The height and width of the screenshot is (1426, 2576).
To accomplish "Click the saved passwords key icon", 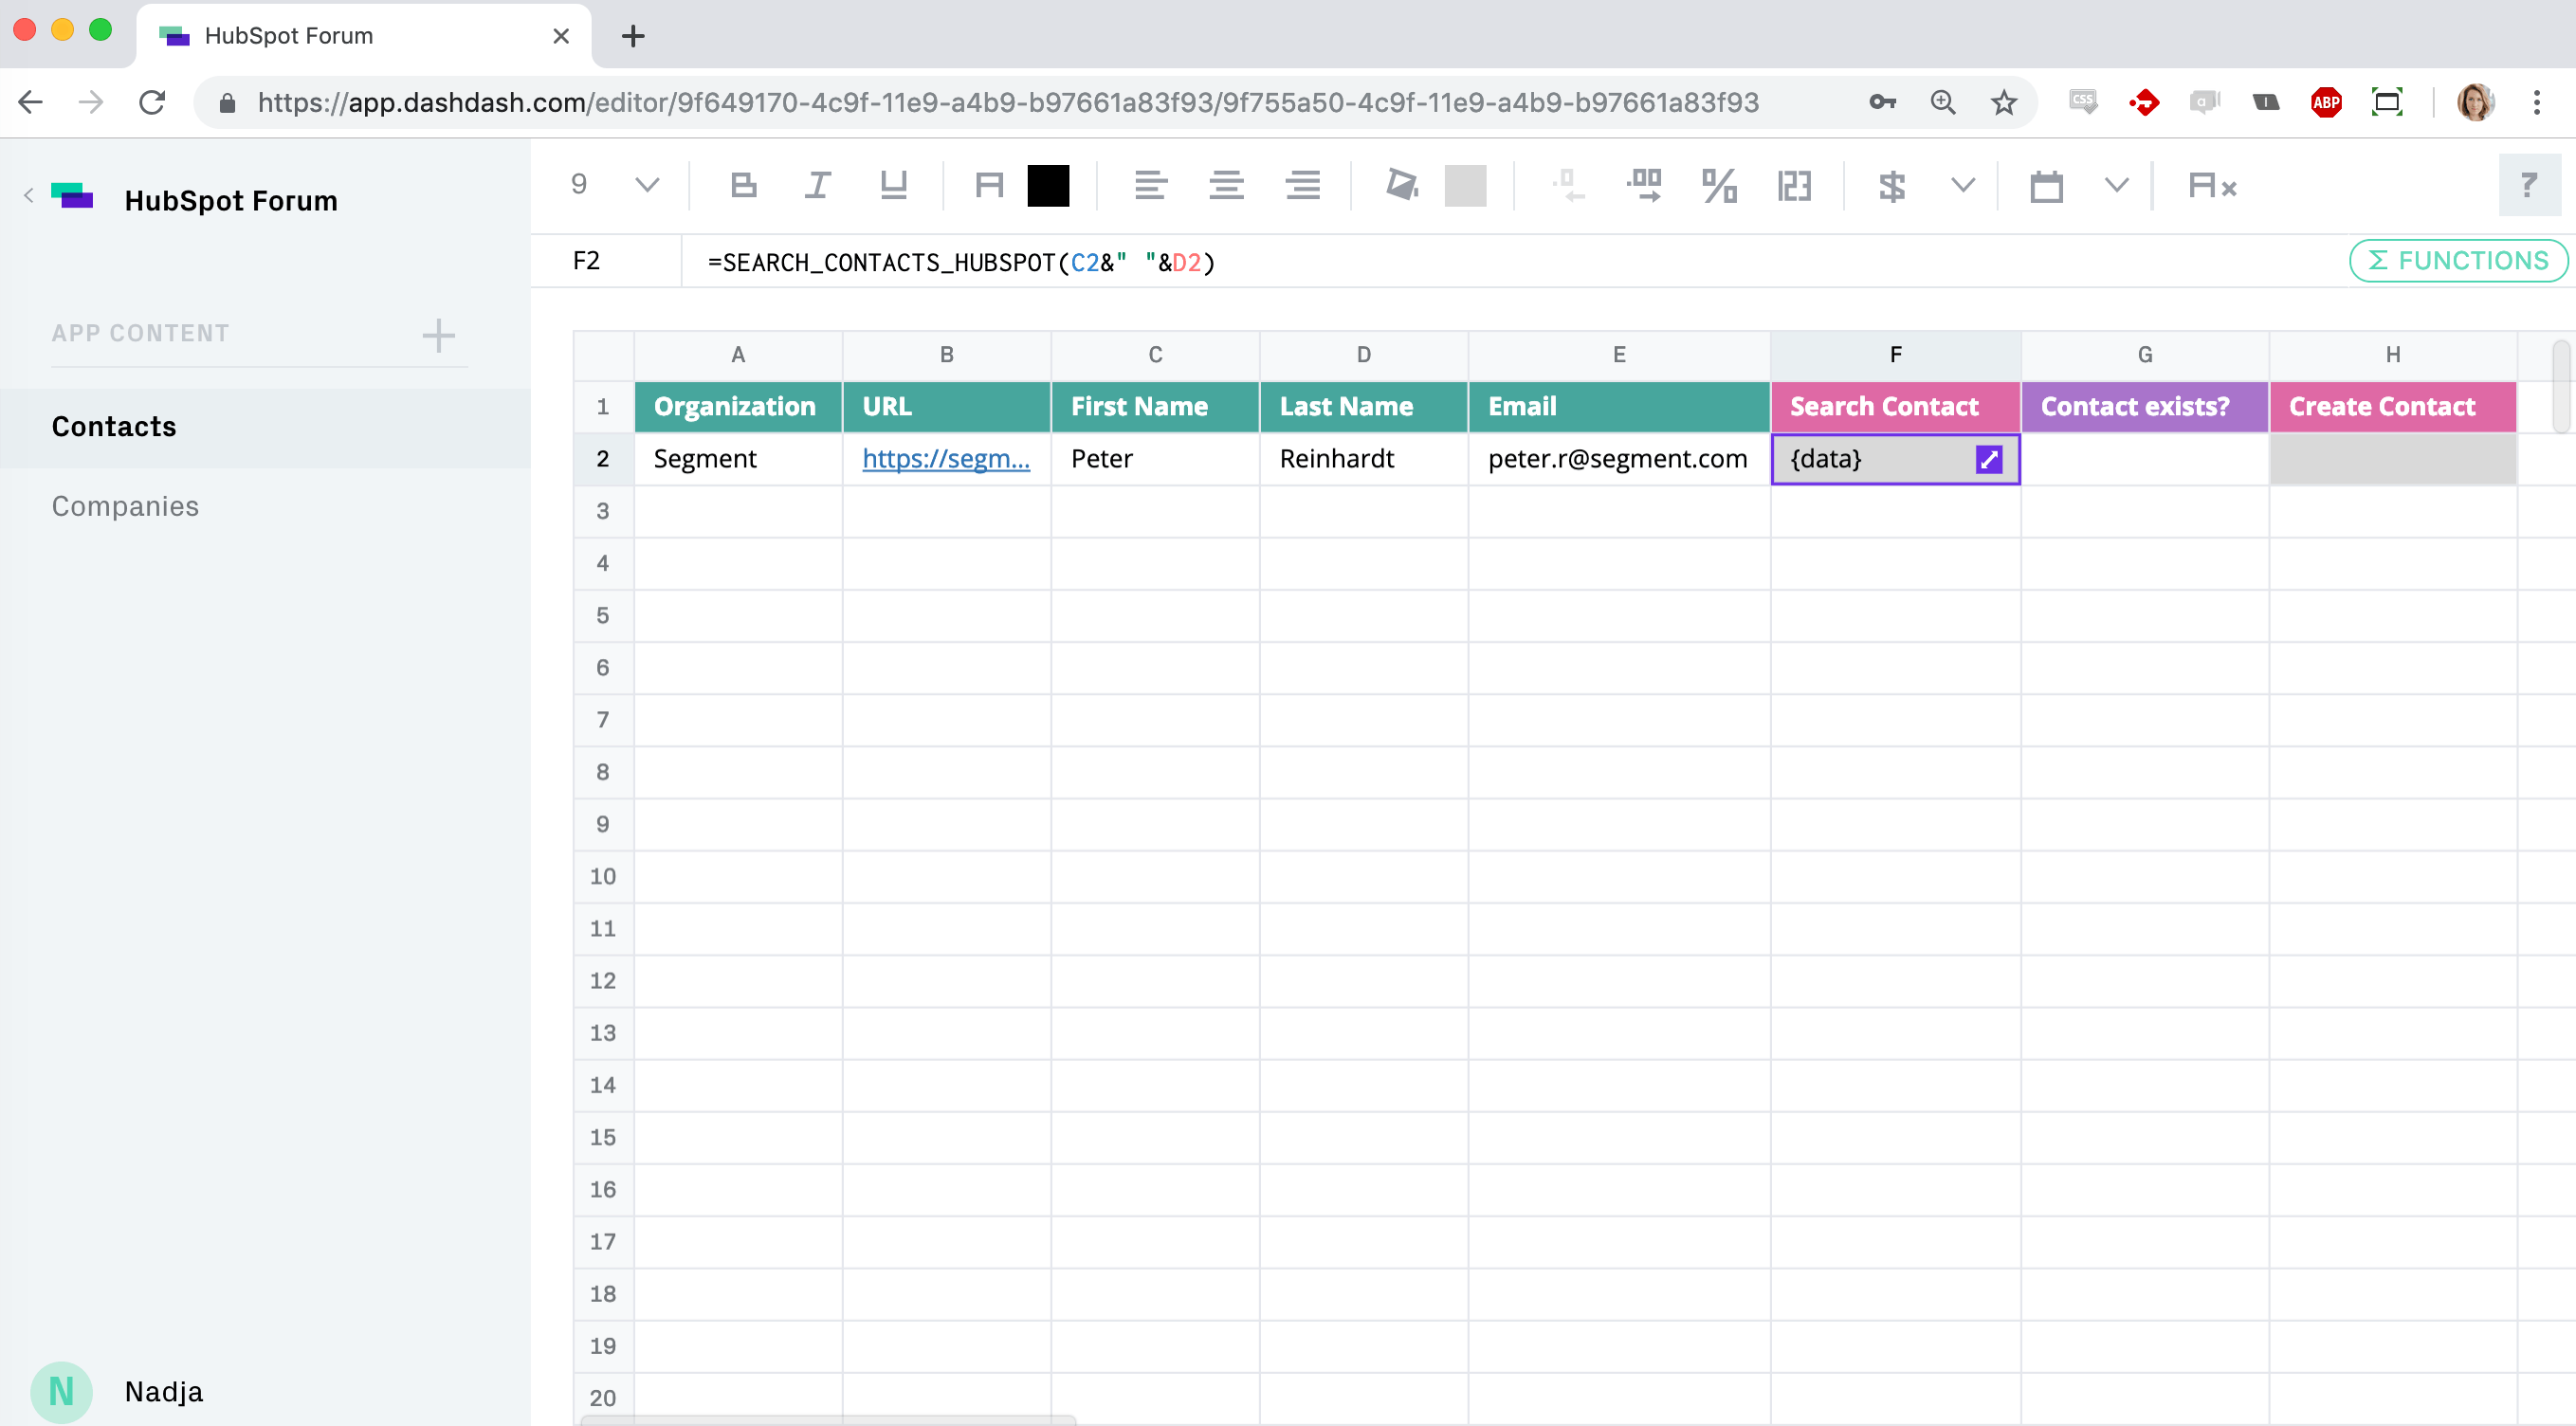I will point(1882,102).
